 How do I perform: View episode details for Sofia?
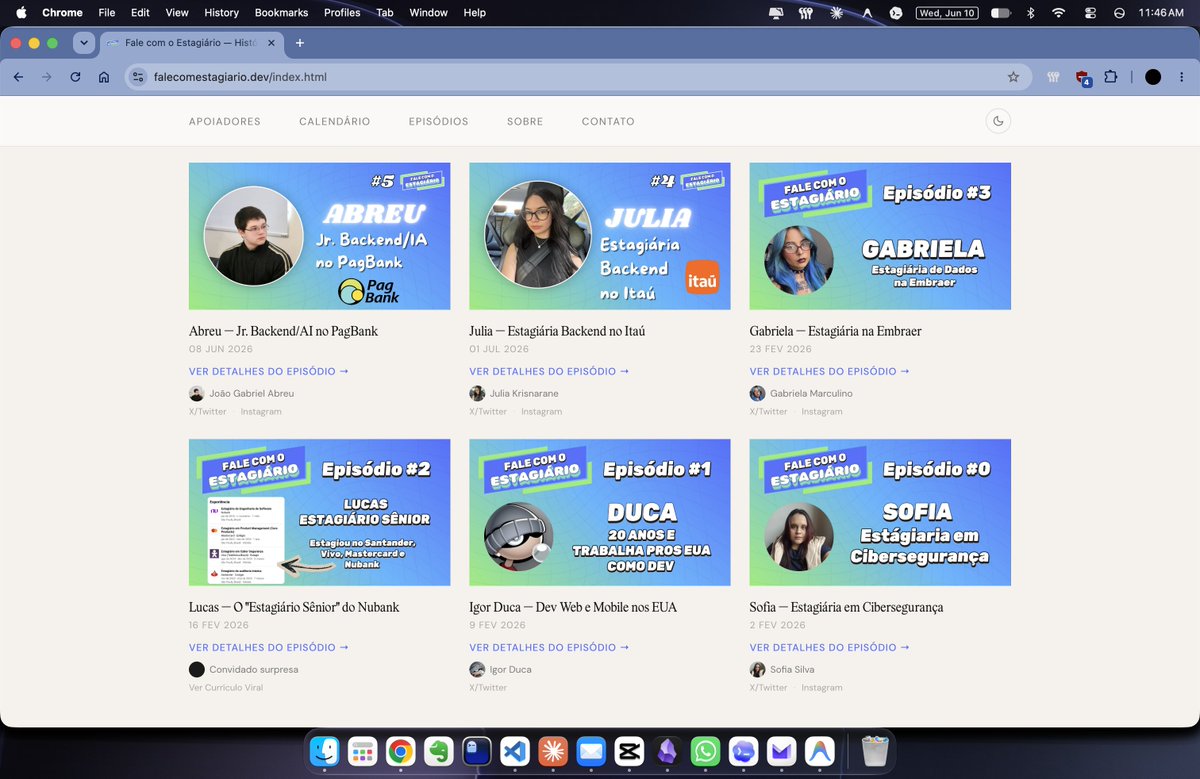tap(830, 647)
